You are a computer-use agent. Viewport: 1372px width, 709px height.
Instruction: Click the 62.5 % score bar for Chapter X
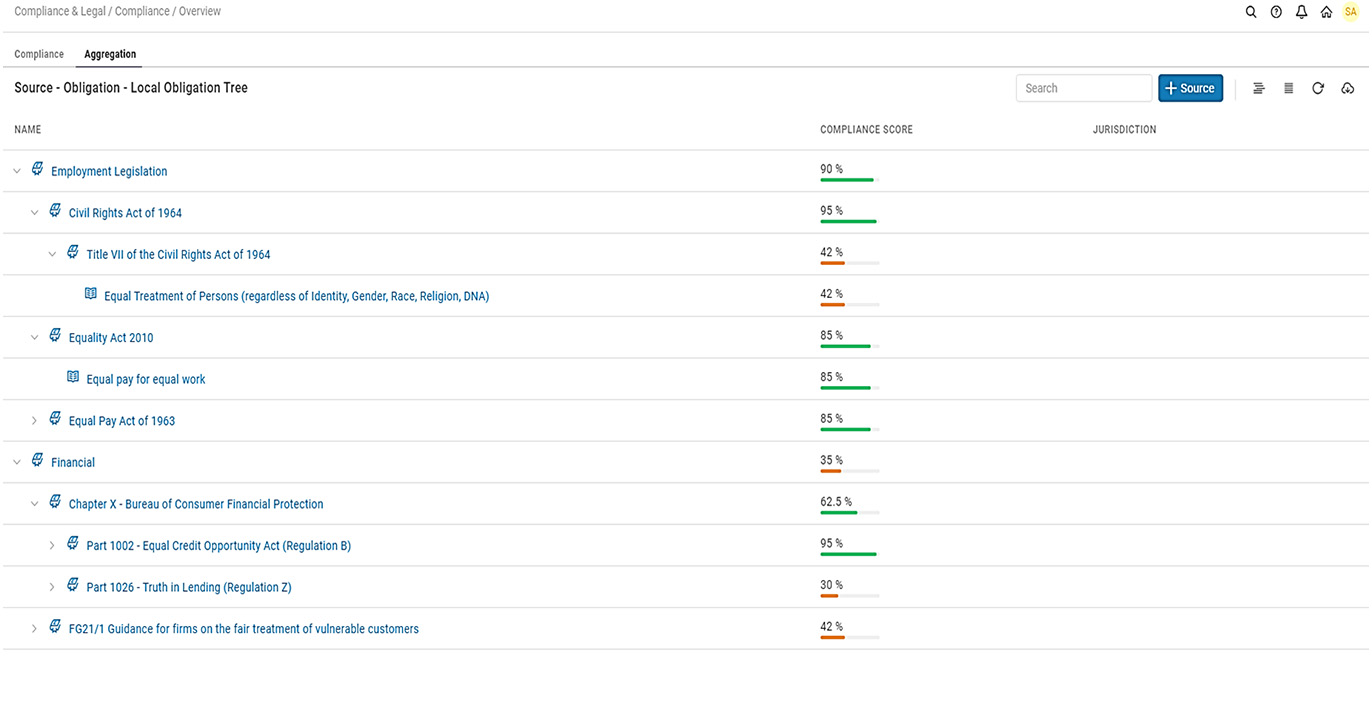(850, 512)
